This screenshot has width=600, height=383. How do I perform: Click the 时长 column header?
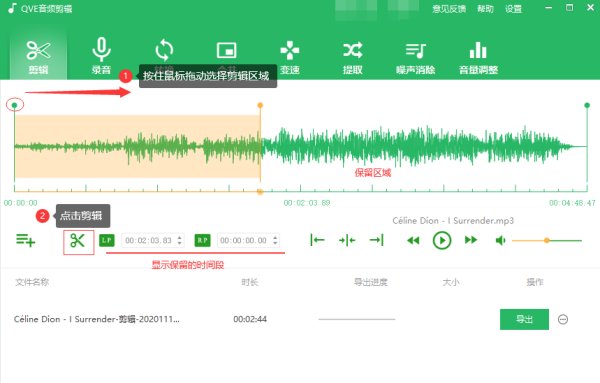(250, 282)
